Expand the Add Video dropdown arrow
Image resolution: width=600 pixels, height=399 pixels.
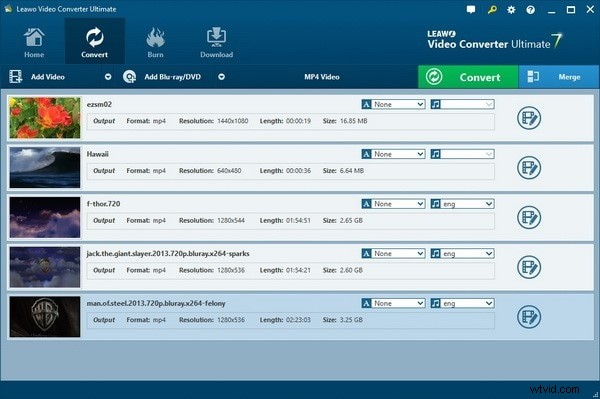(108, 77)
